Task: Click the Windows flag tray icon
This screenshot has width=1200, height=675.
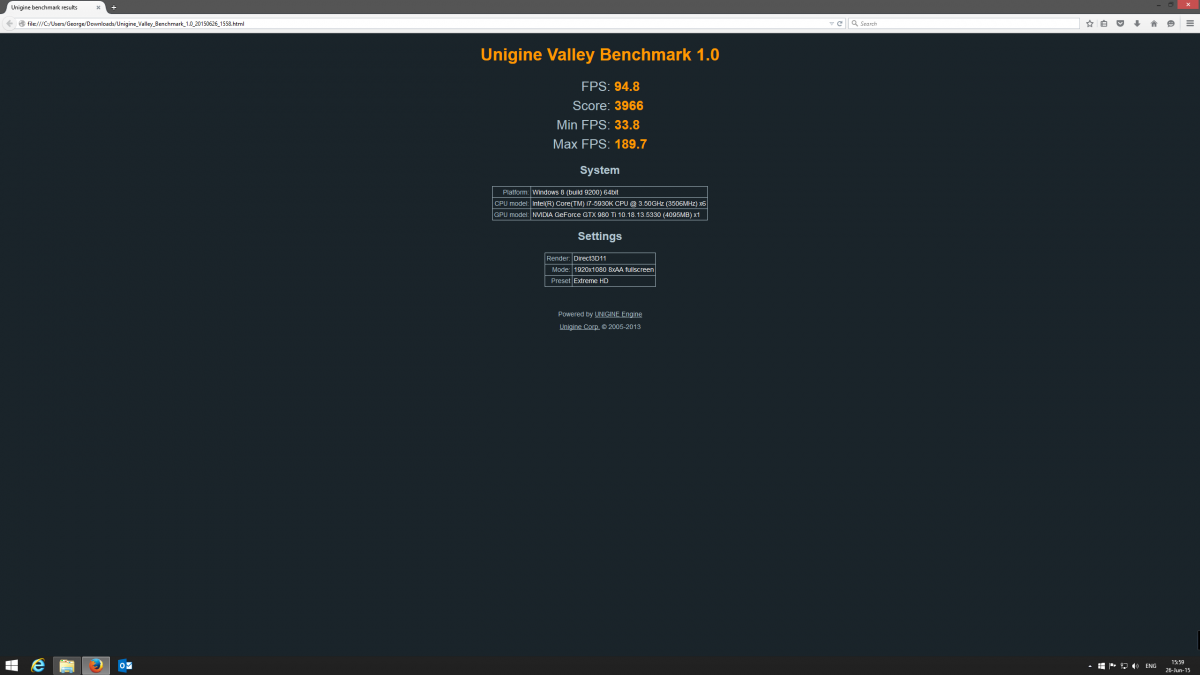Action: (1101, 665)
